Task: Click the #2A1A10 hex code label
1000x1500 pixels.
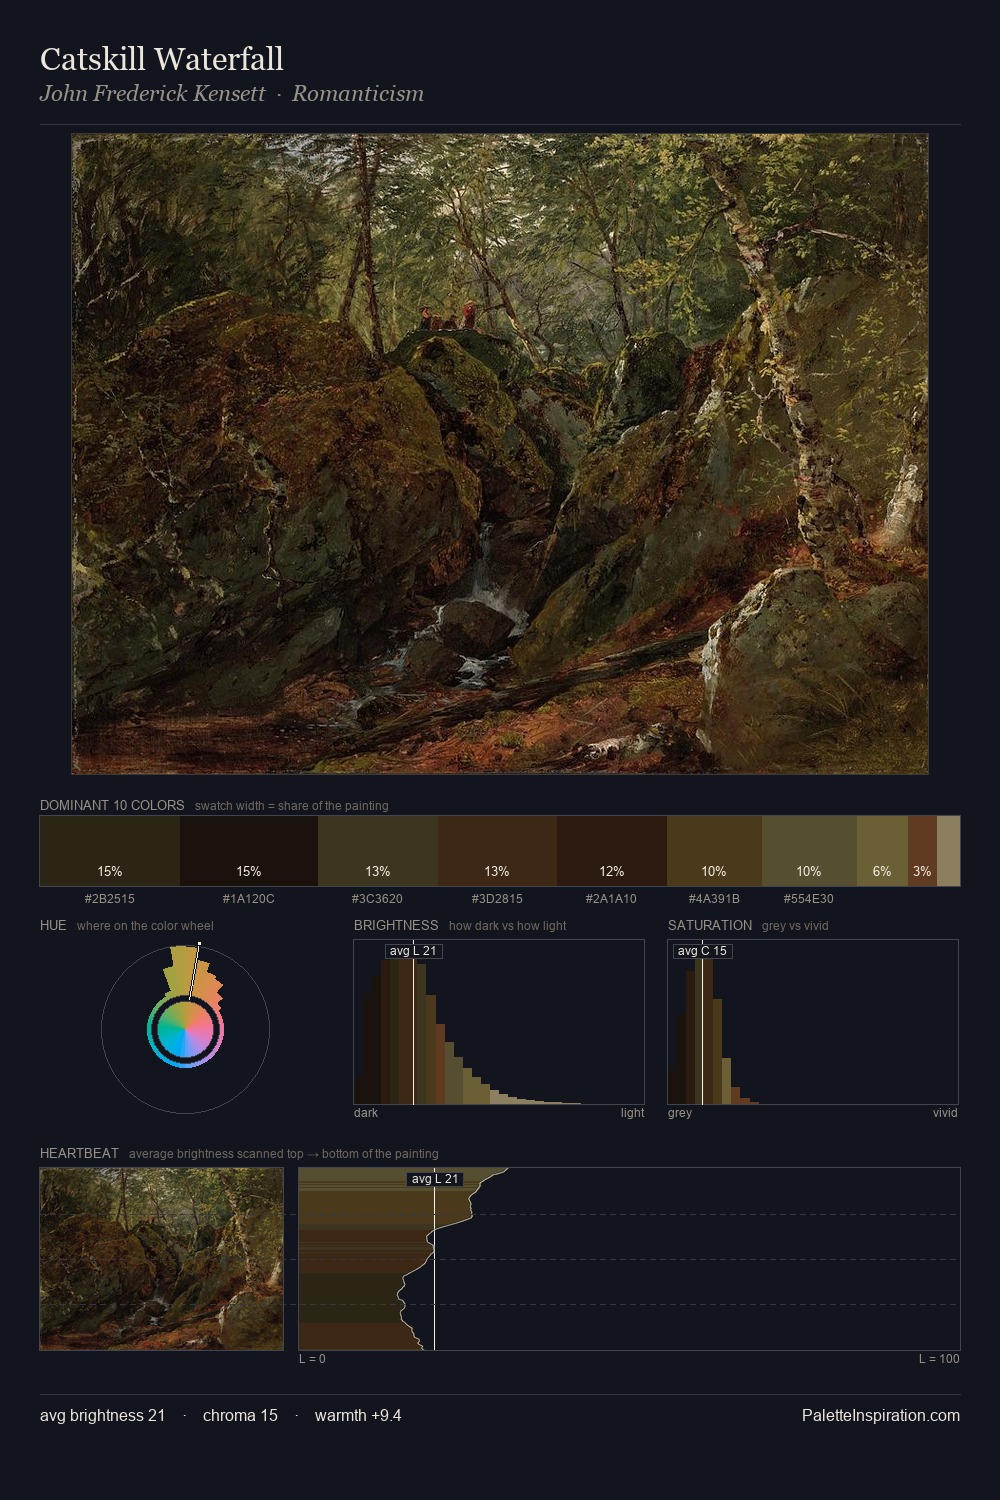Action: click(612, 899)
